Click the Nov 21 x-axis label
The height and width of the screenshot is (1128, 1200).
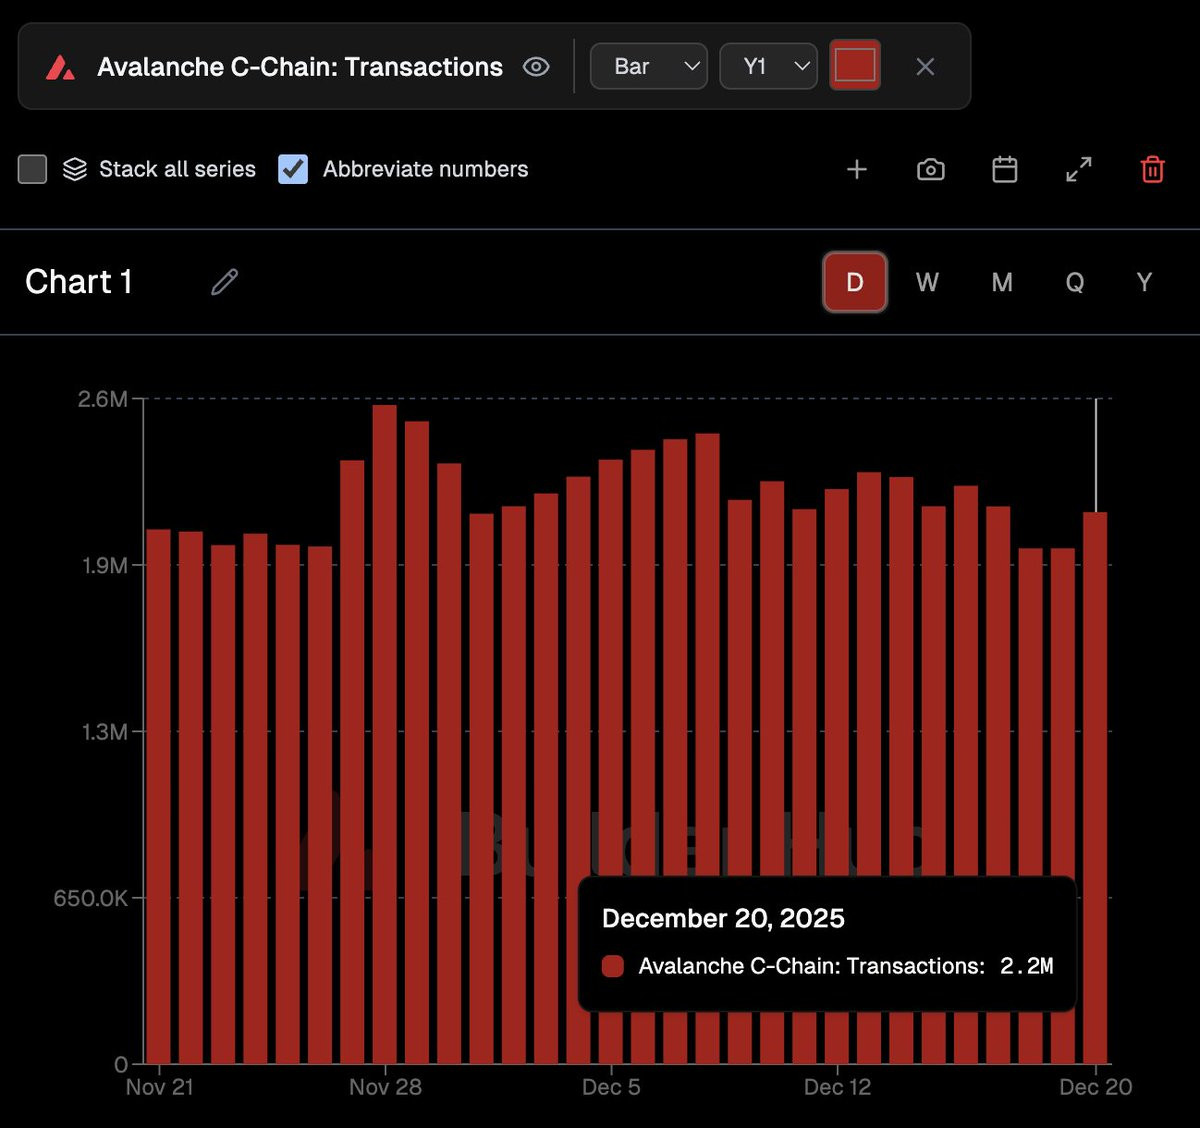point(160,1087)
